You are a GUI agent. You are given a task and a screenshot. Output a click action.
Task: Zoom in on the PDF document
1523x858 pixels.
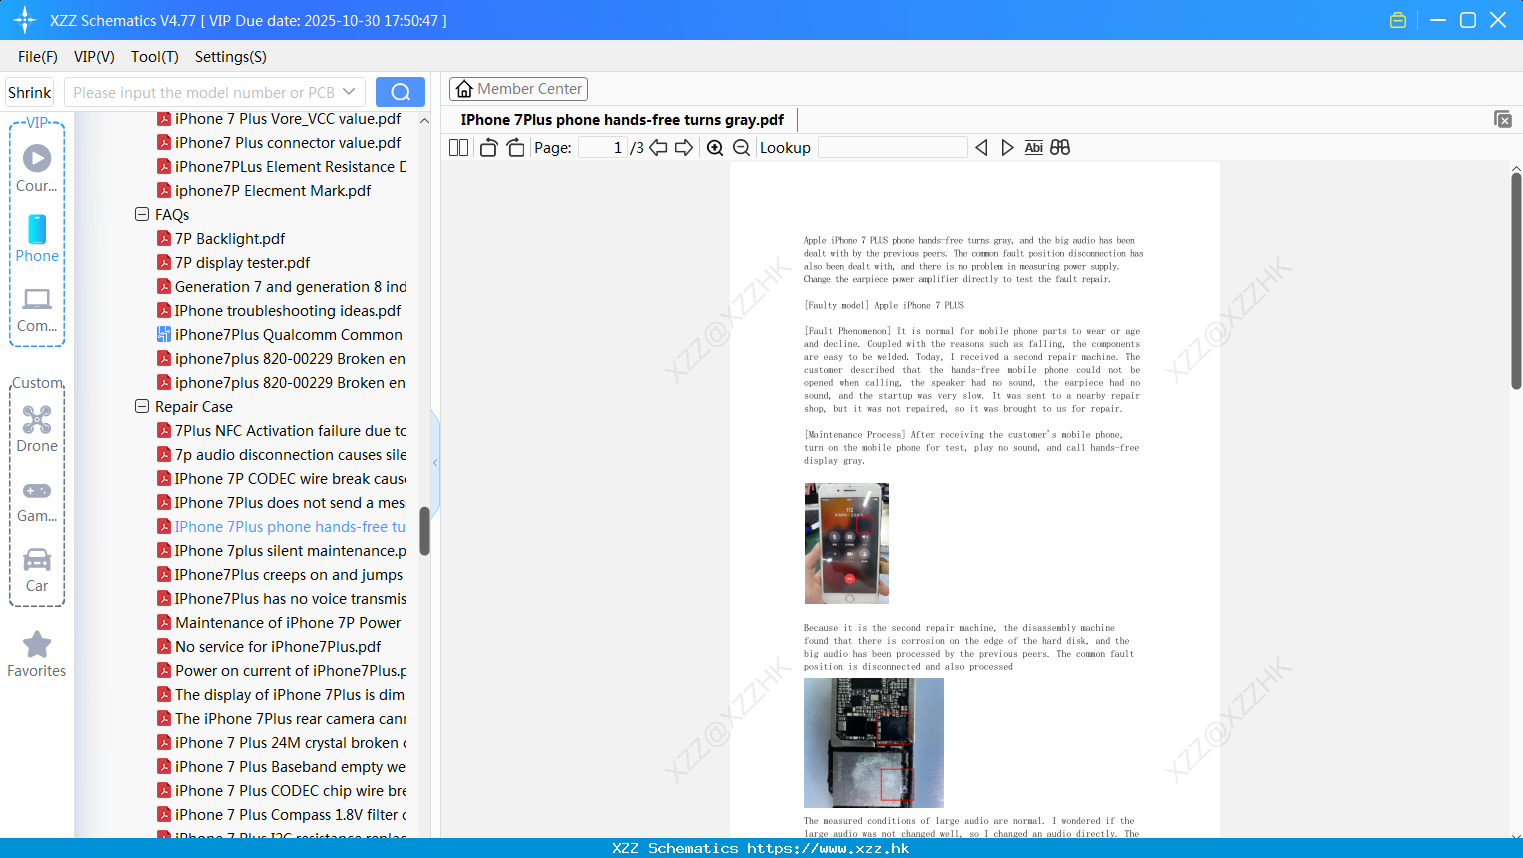click(x=715, y=148)
